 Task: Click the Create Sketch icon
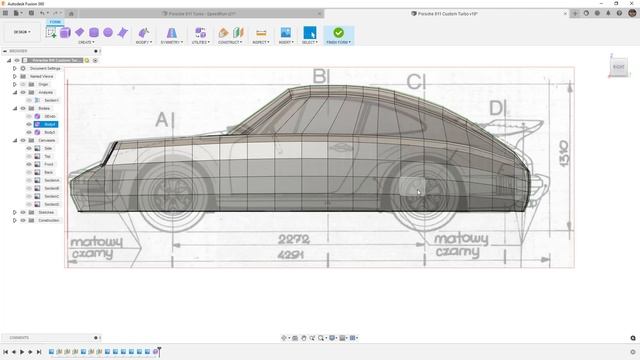click(51, 33)
